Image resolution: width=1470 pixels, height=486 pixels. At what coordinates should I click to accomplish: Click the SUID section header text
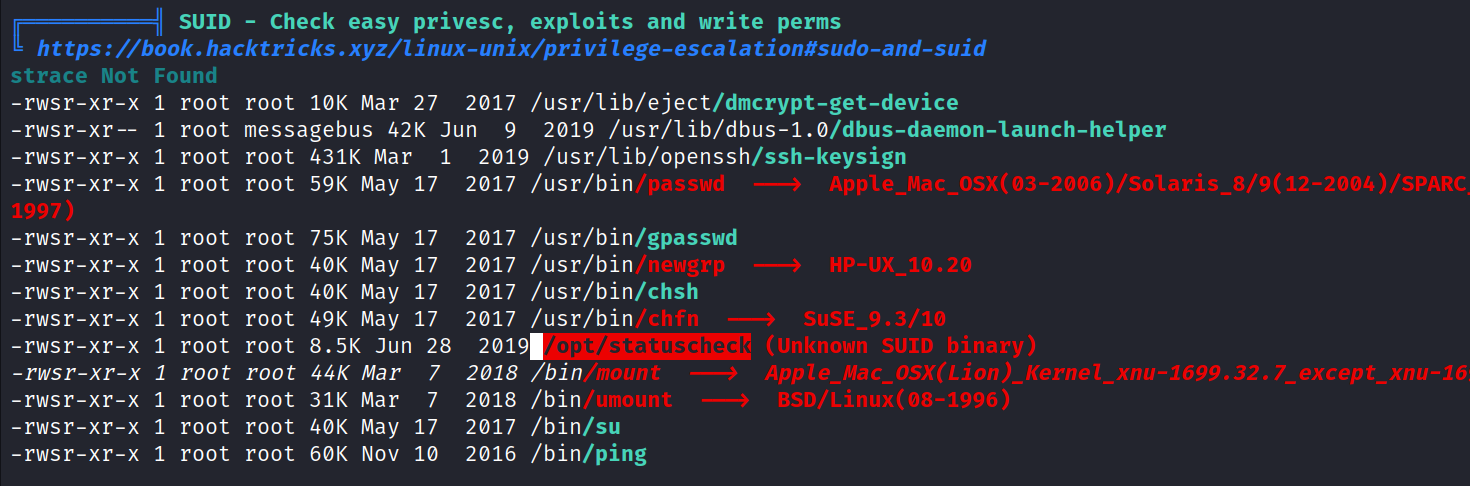[509, 21]
